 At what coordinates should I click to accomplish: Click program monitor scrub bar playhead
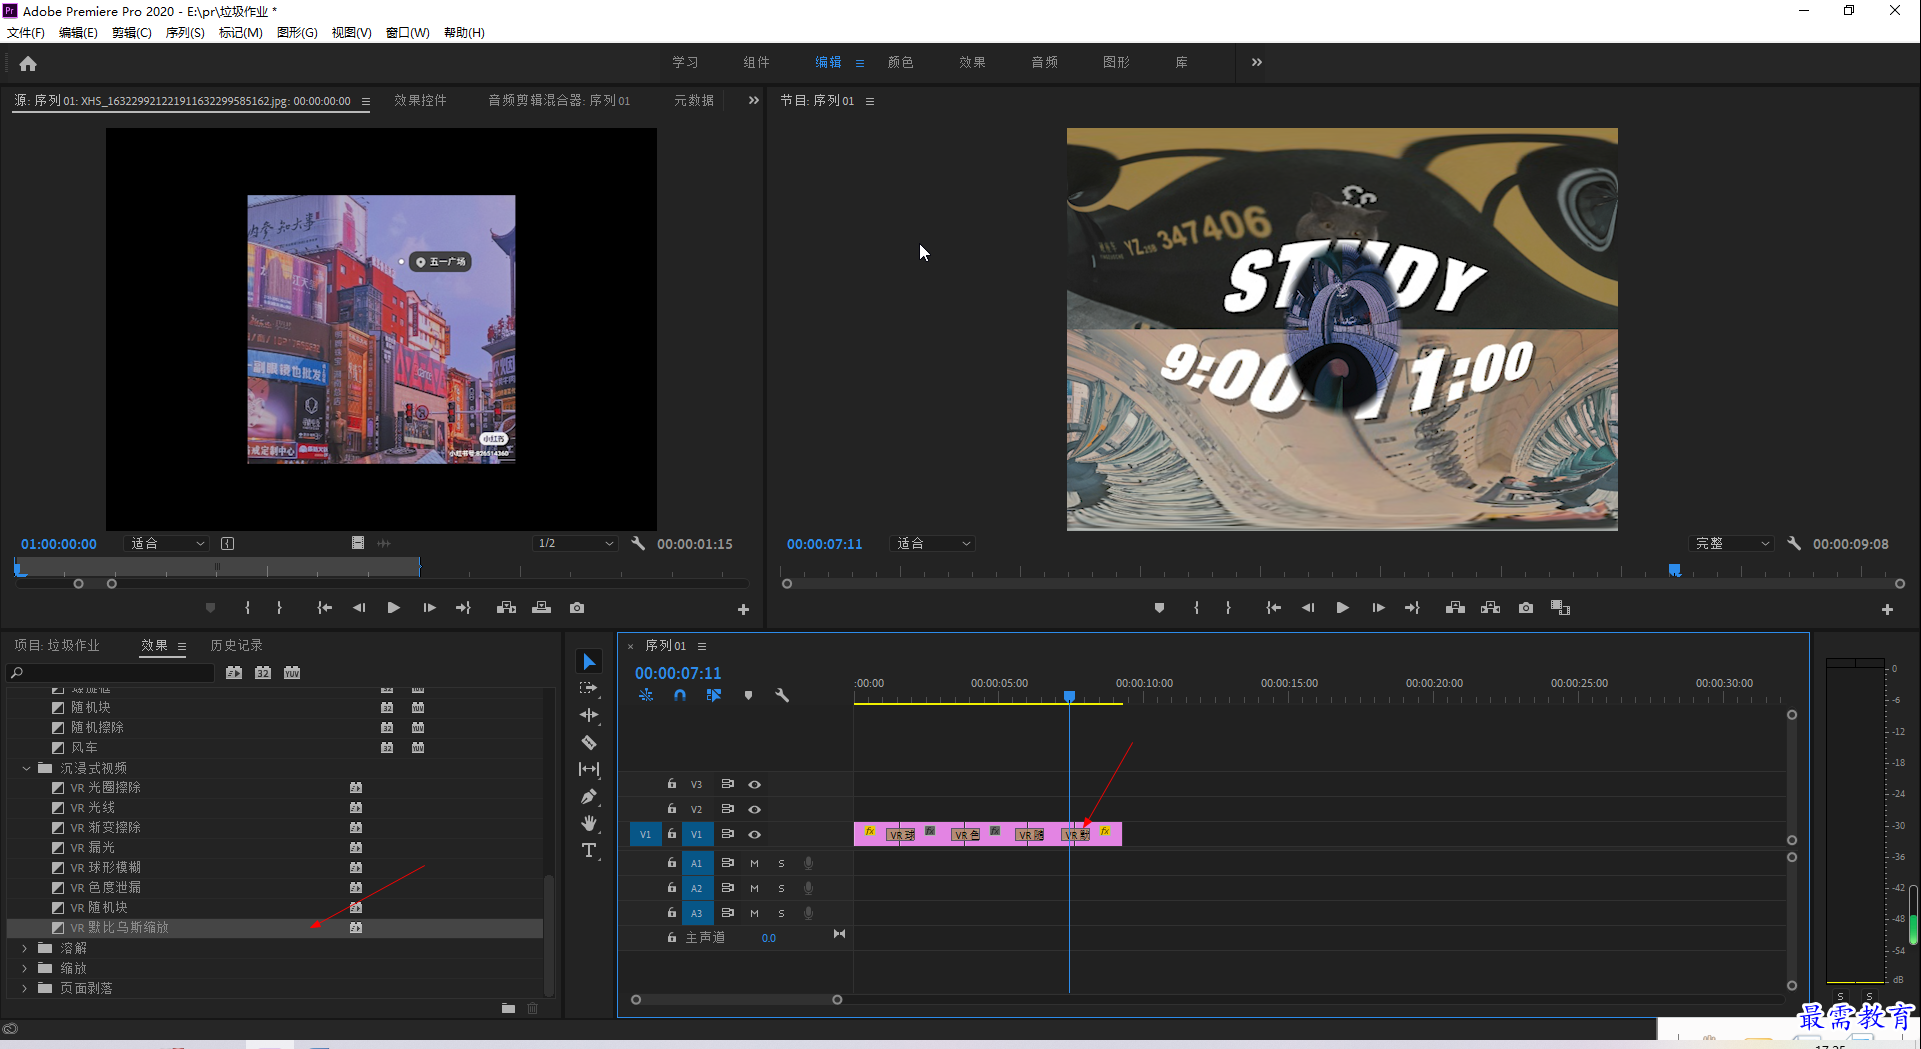click(1675, 570)
